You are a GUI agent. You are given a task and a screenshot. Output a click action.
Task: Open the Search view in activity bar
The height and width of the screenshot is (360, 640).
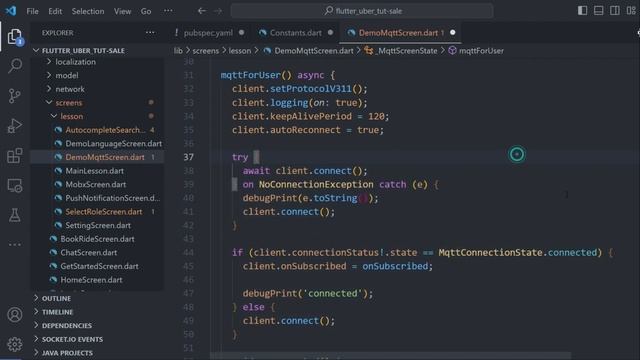[15, 66]
